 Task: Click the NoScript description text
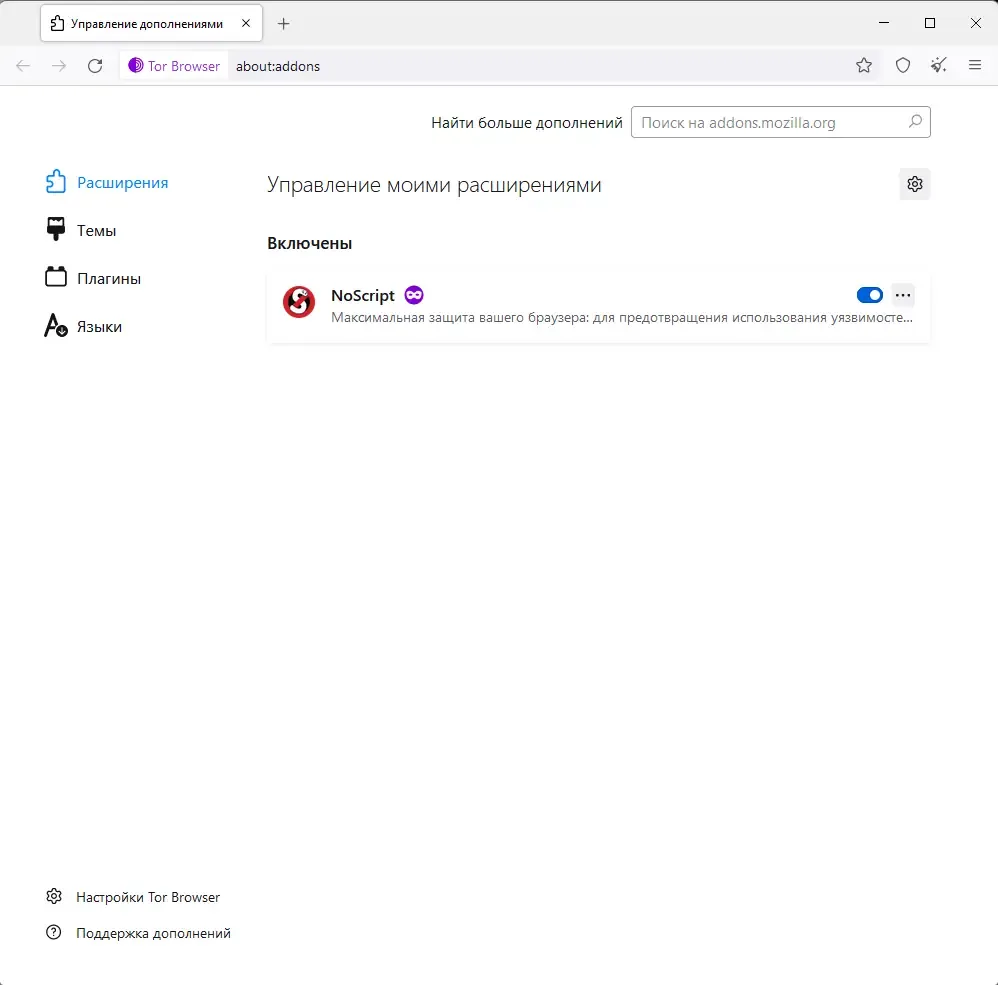point(622,318)
